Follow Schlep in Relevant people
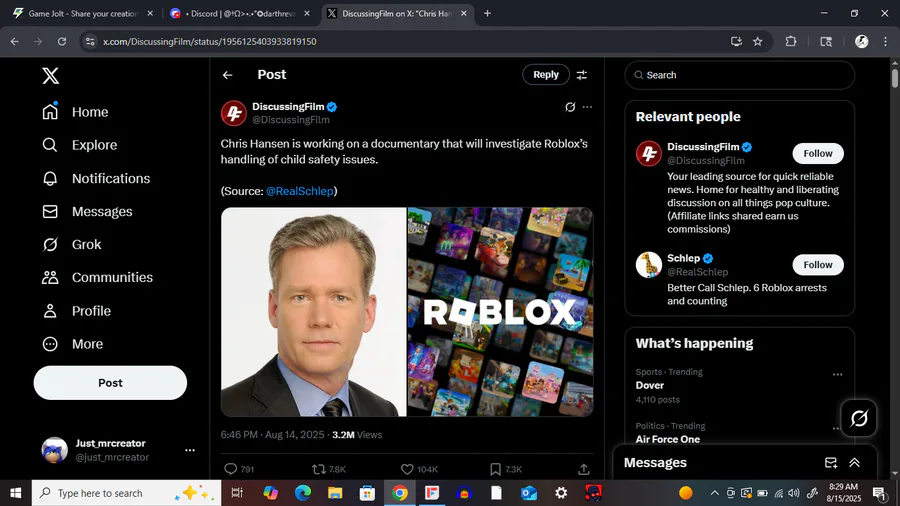This screenshot has height=506, width=900. [x=818, y=264]
